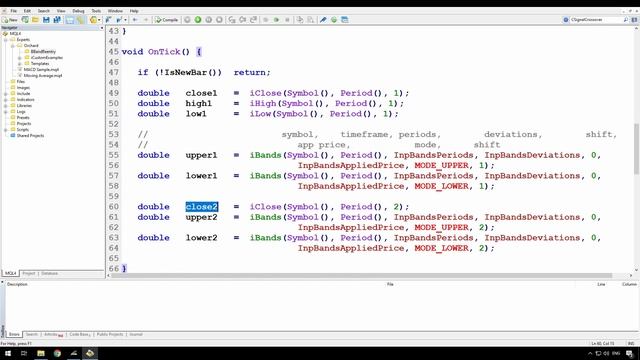Viewport: 640px width, 360px height.
Task: Select the Presets folder
Action: point(23,118)
